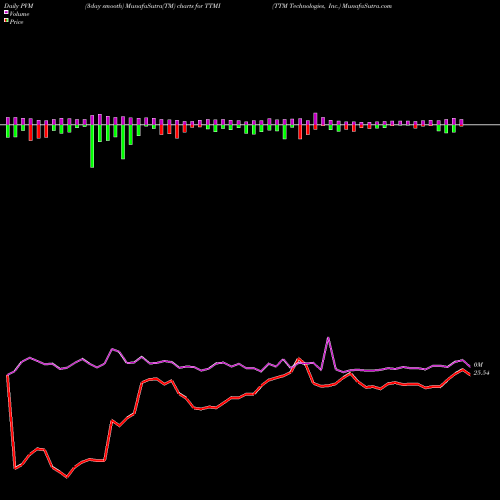500x500 pixels.
Task: Click the tall spike peak on purple volume line
Action: tap(328, 338)
